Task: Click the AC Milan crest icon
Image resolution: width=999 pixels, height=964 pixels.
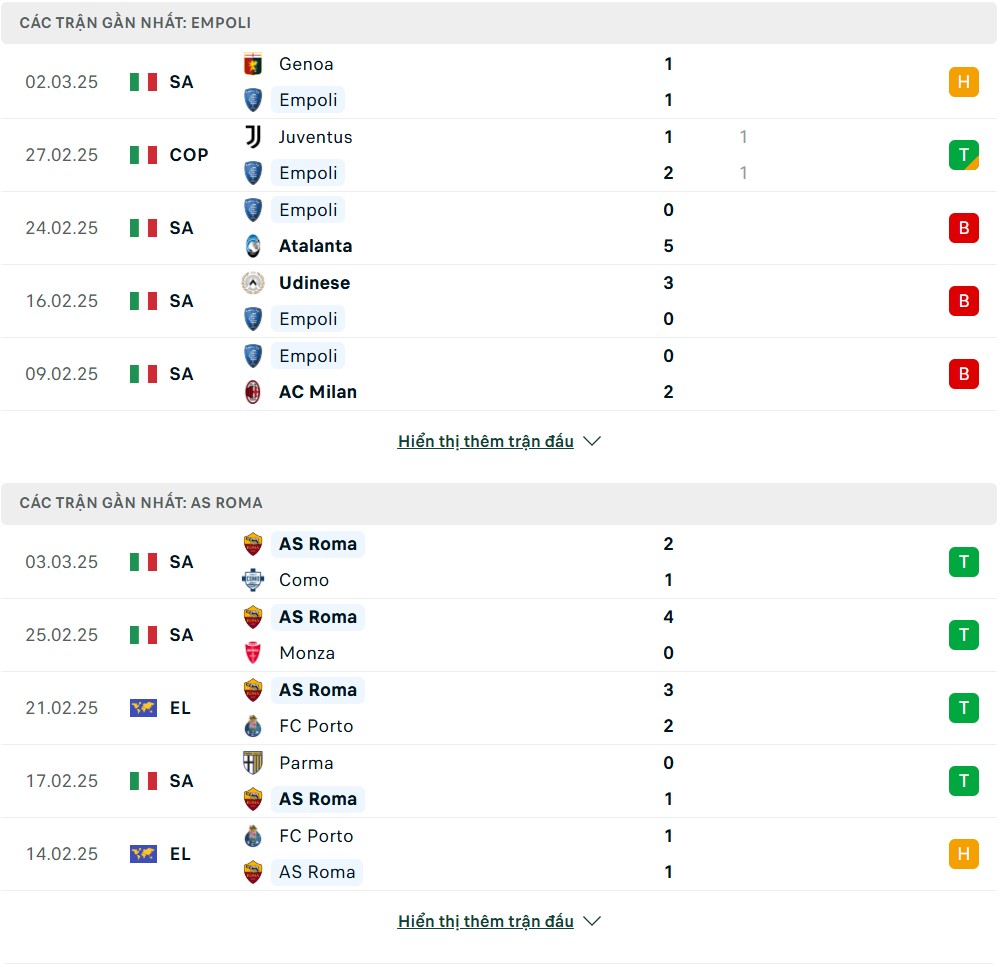Action: 253,392
